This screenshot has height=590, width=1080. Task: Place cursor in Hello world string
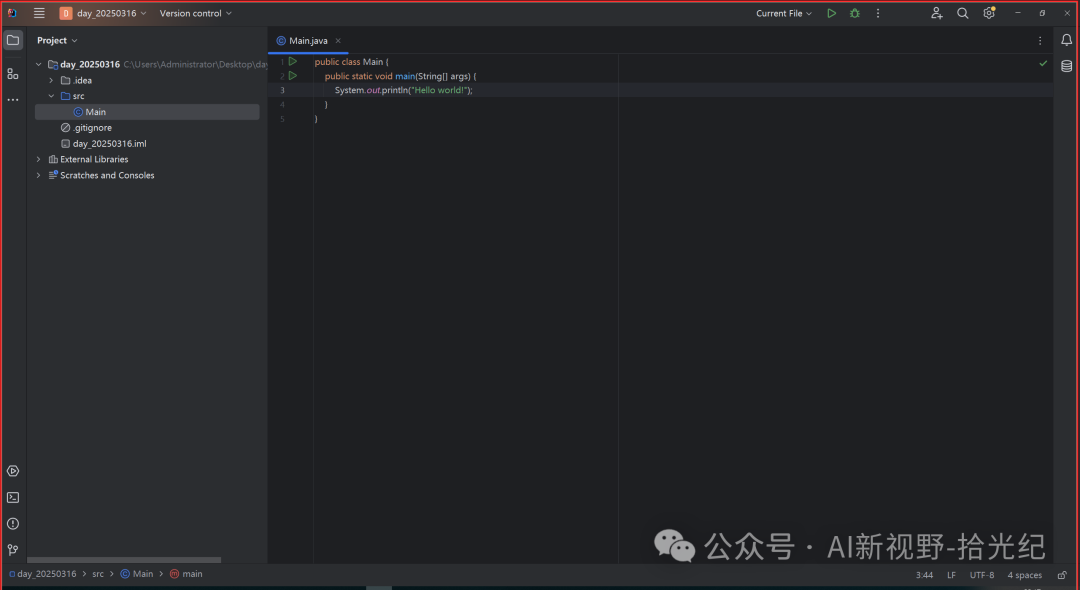pyautogui.click(x=439, y=90)
